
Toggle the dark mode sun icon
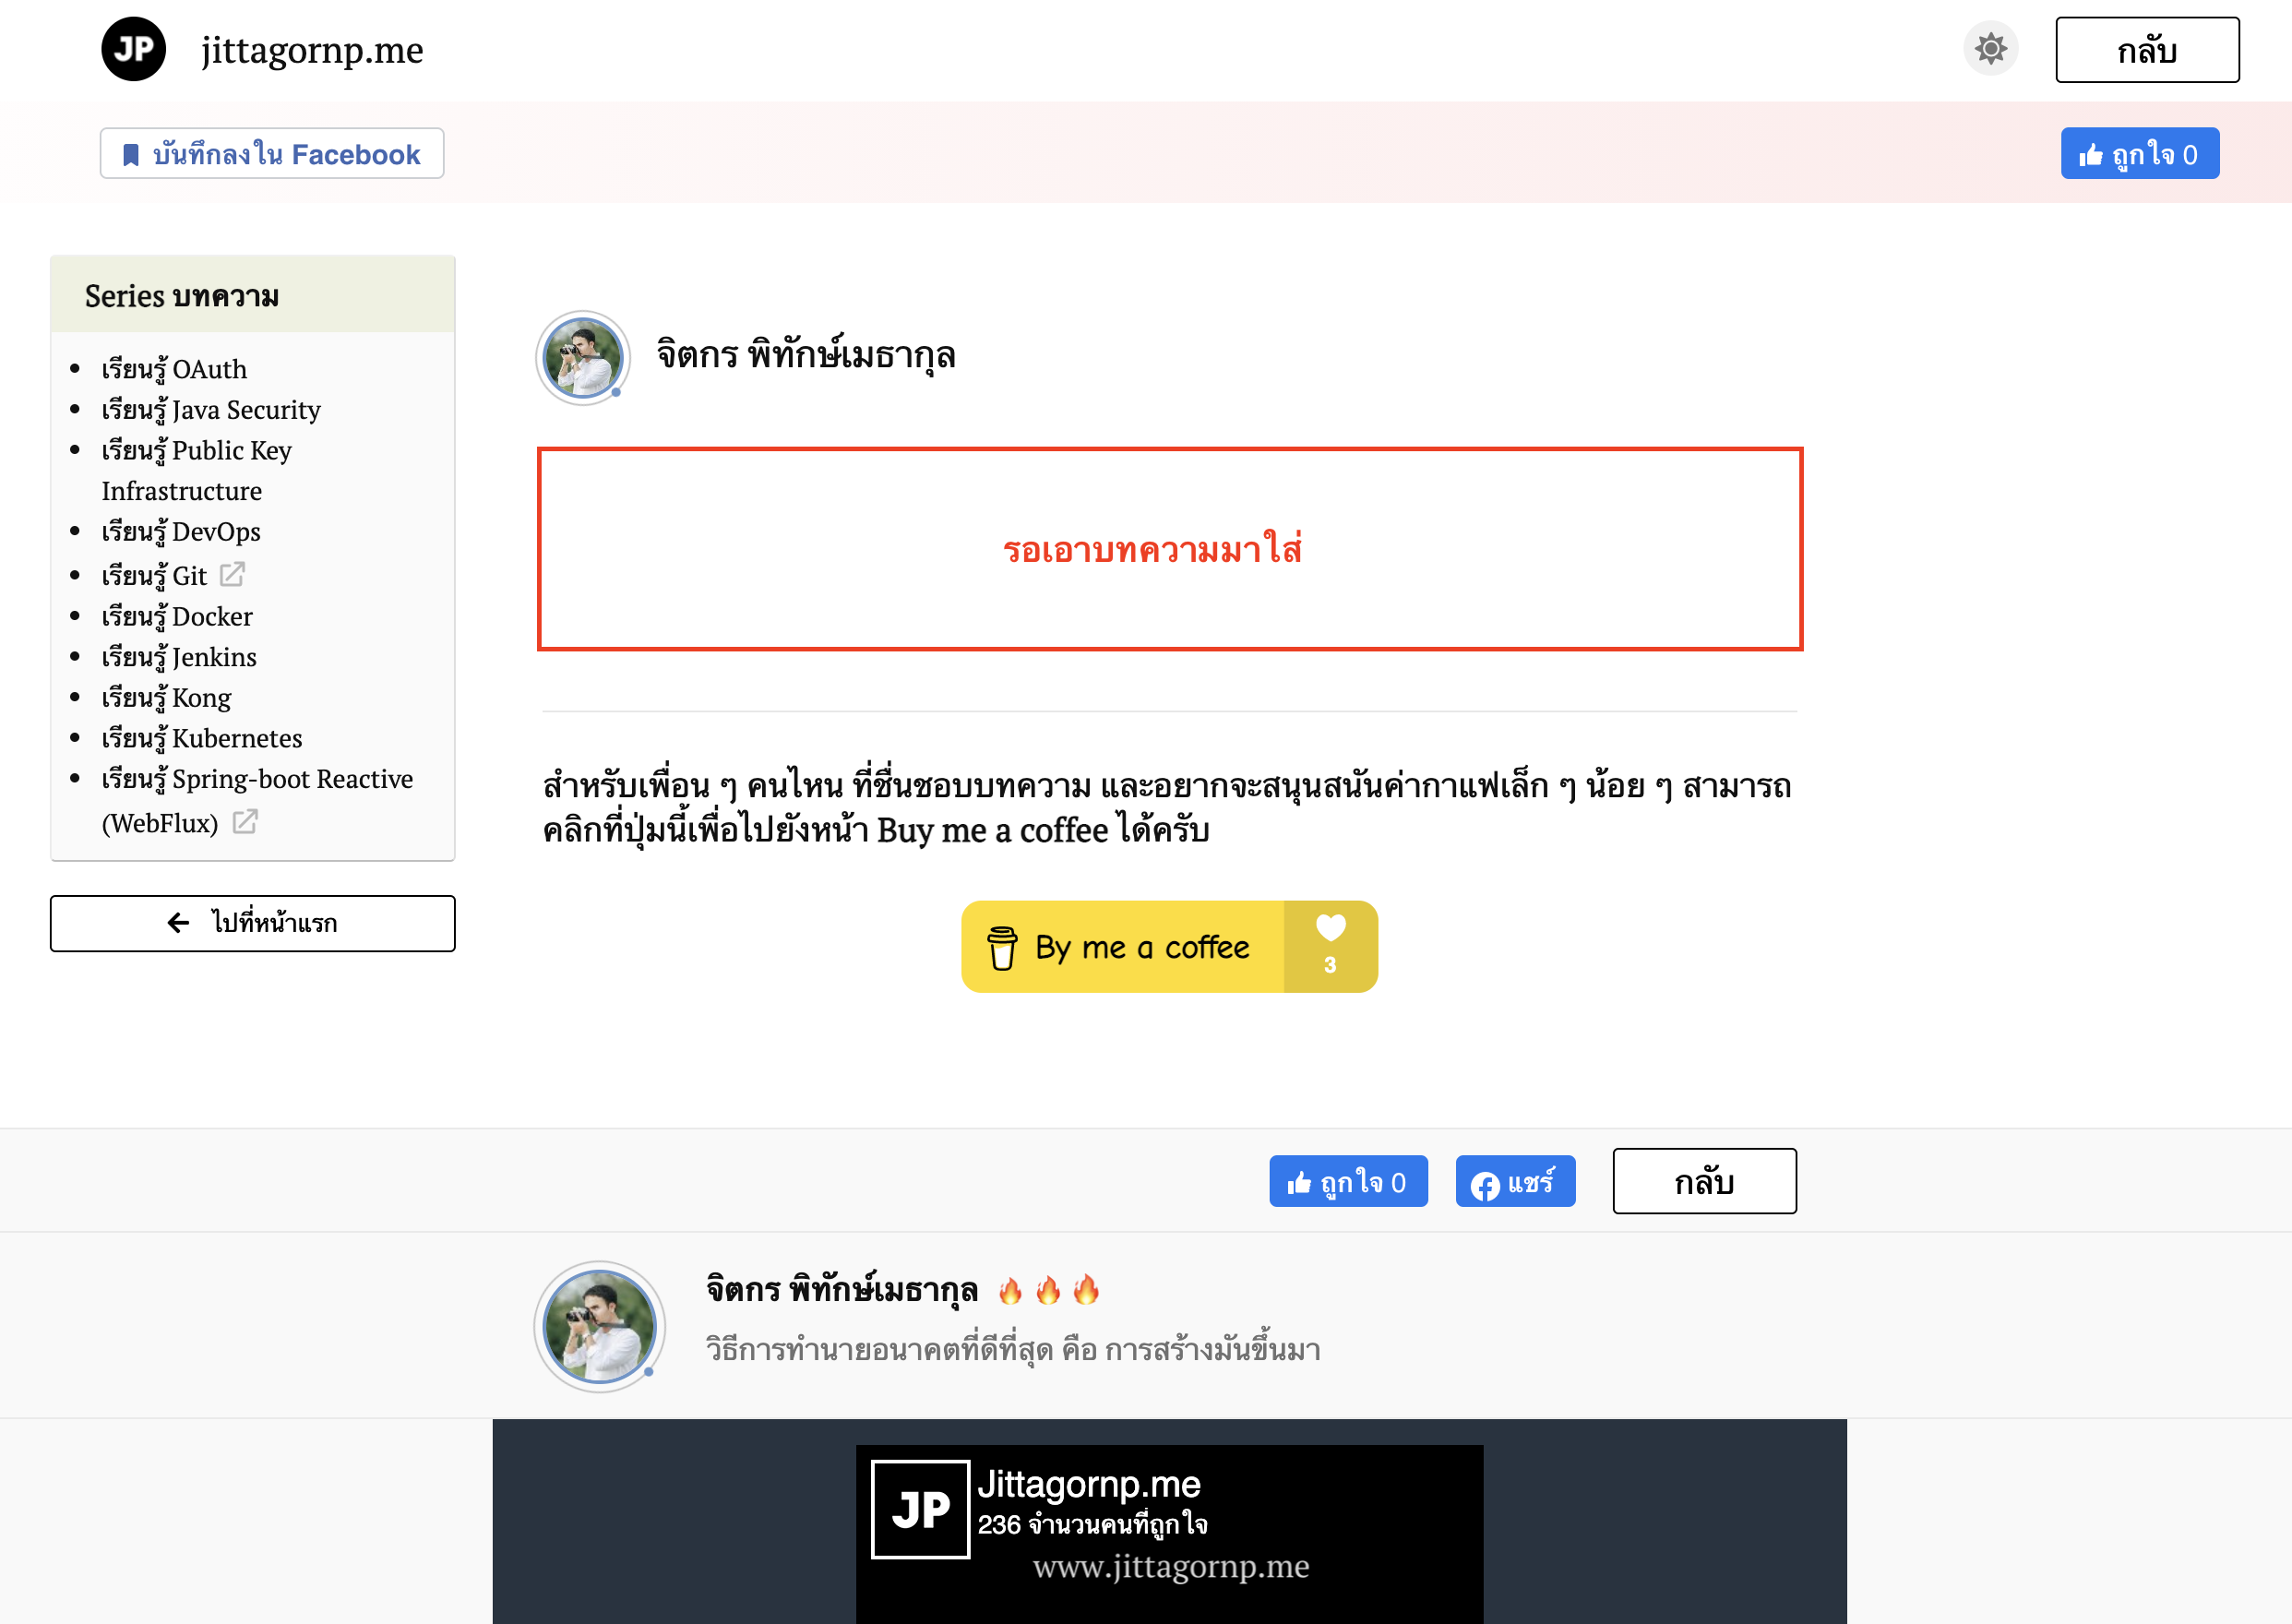tap(1990, 49)
